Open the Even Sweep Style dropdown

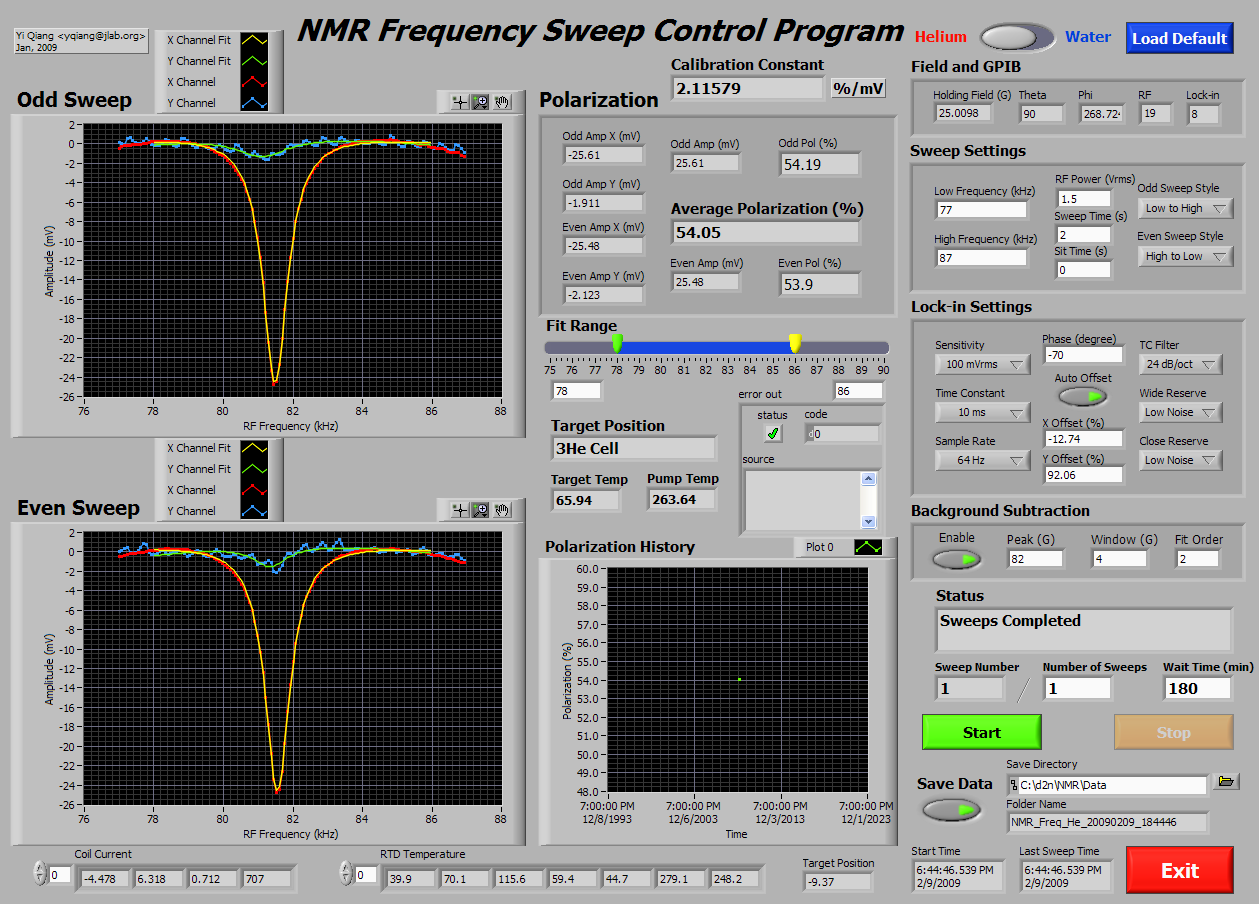pyautogui.click(x=1185, y=256)
